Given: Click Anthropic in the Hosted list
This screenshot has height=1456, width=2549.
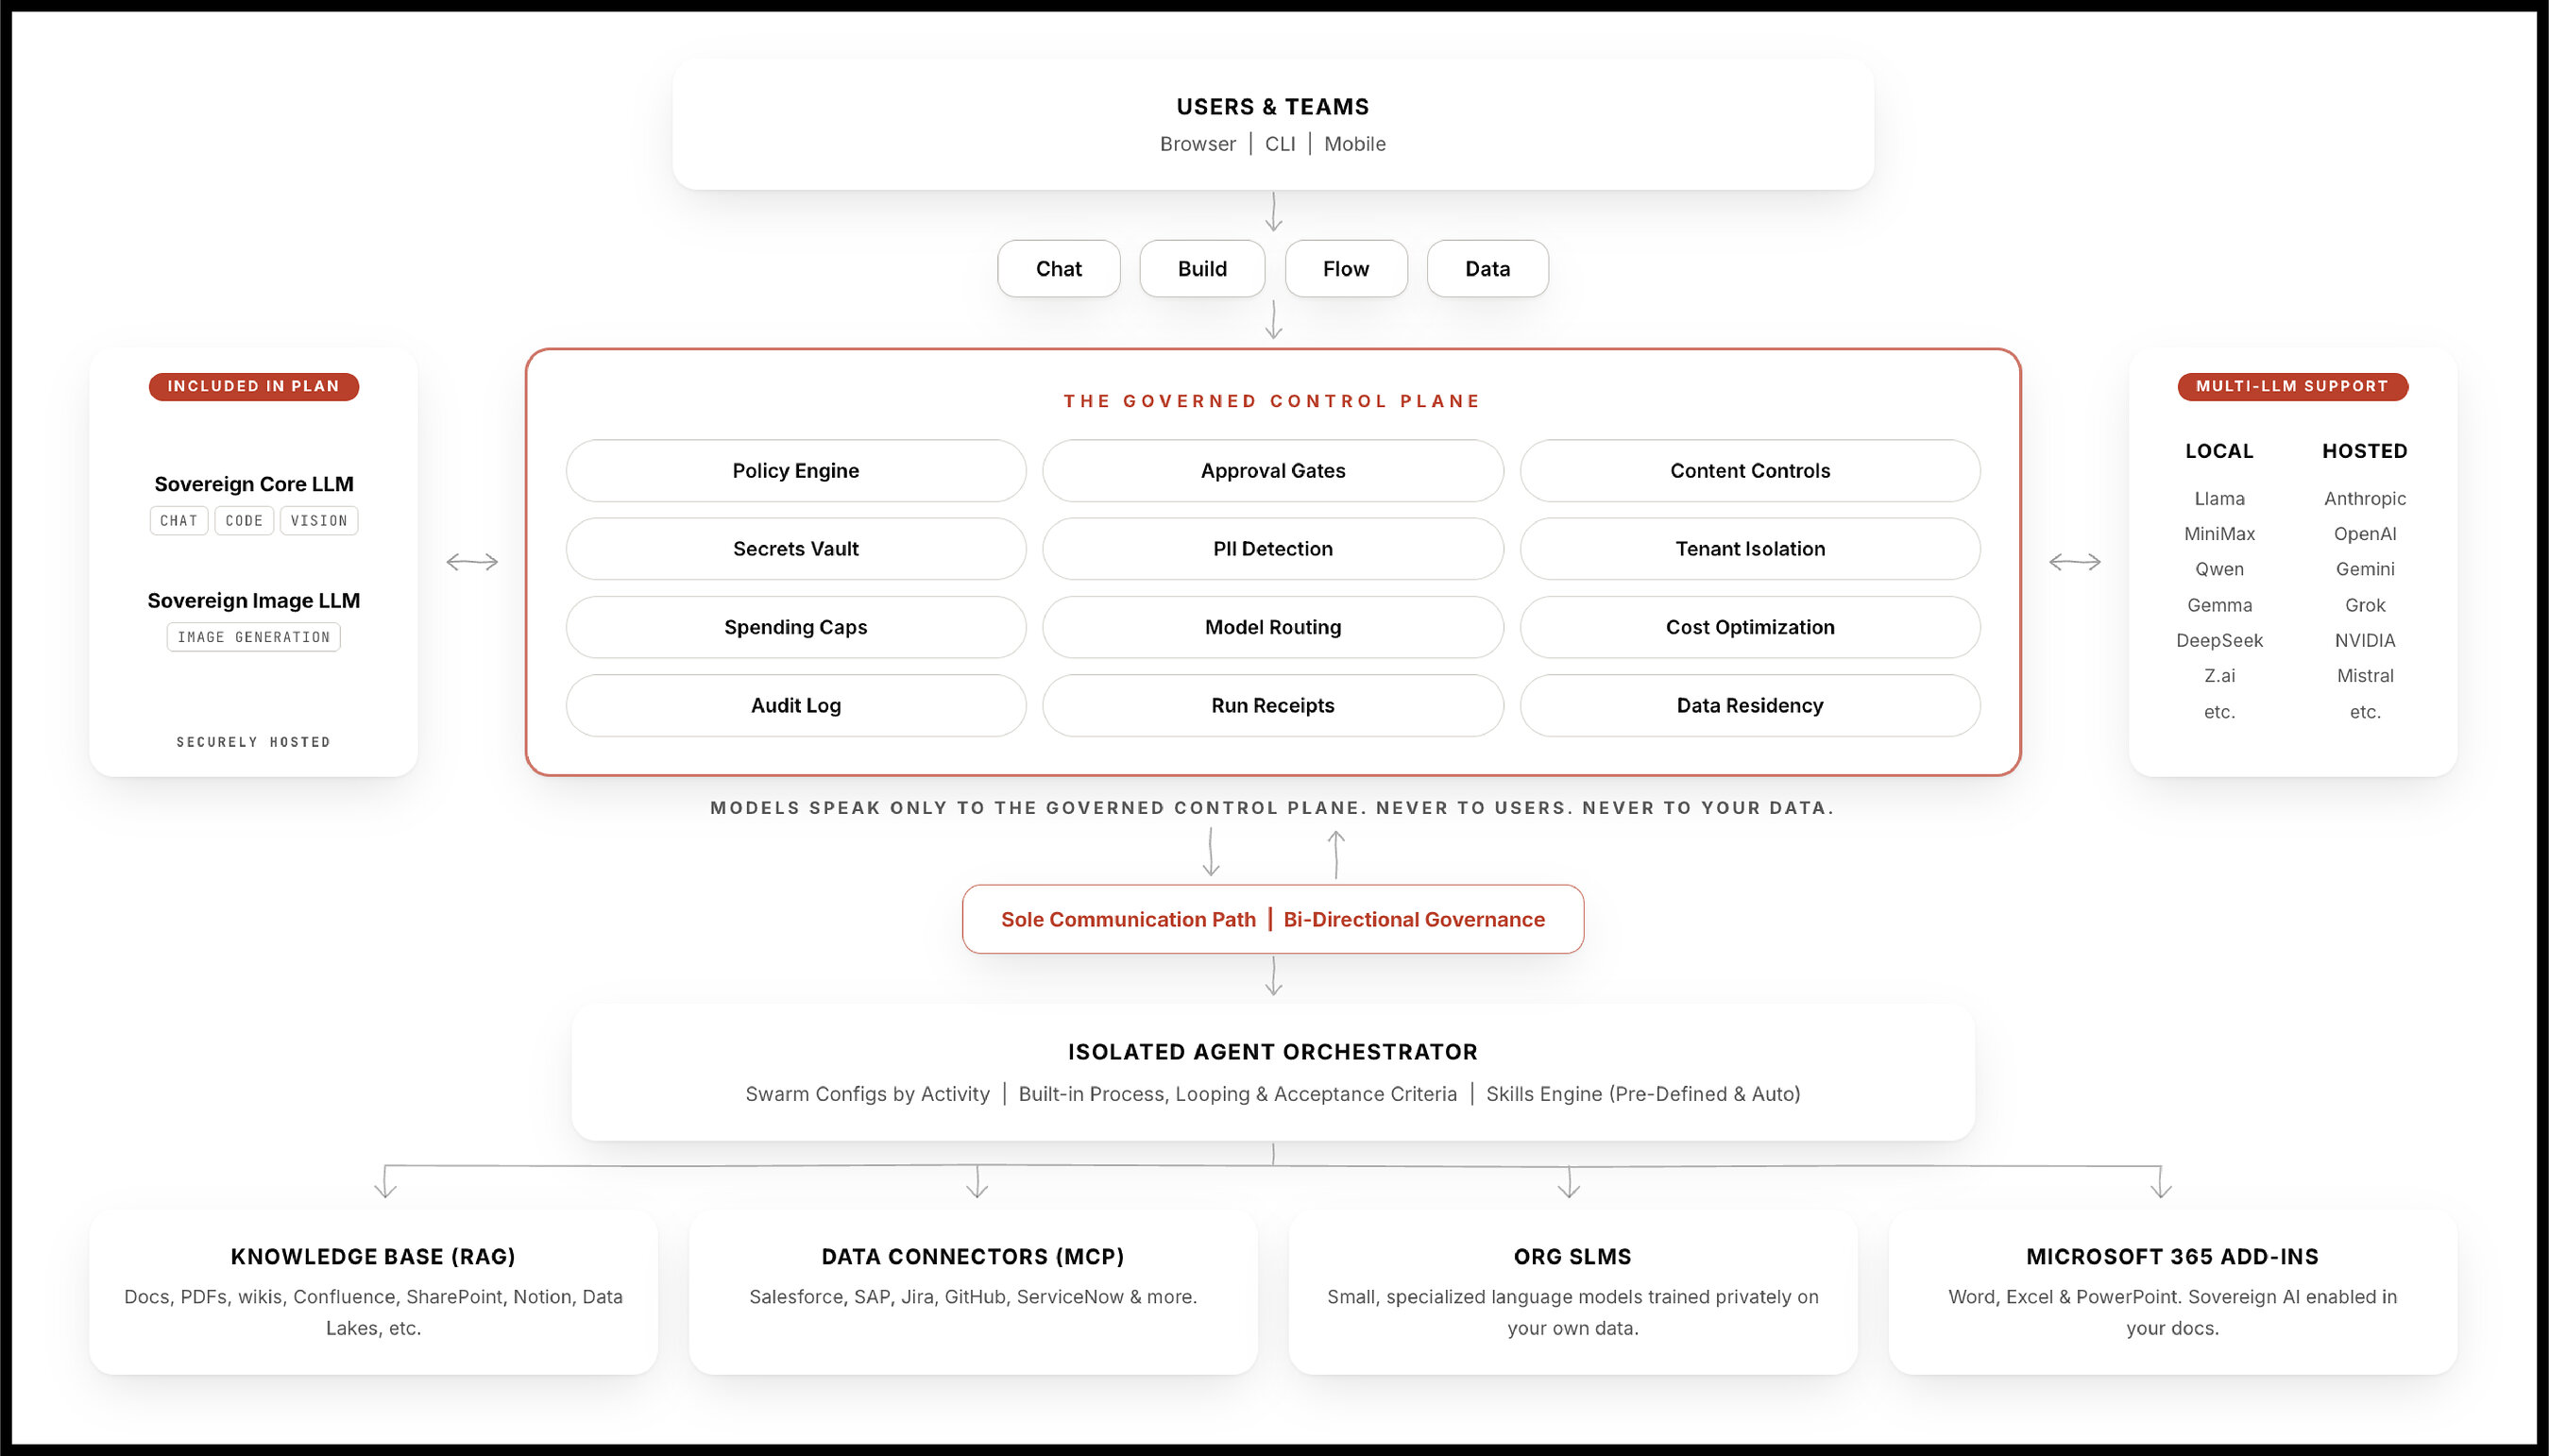Looking at the screenshot, I should 2365,498.
